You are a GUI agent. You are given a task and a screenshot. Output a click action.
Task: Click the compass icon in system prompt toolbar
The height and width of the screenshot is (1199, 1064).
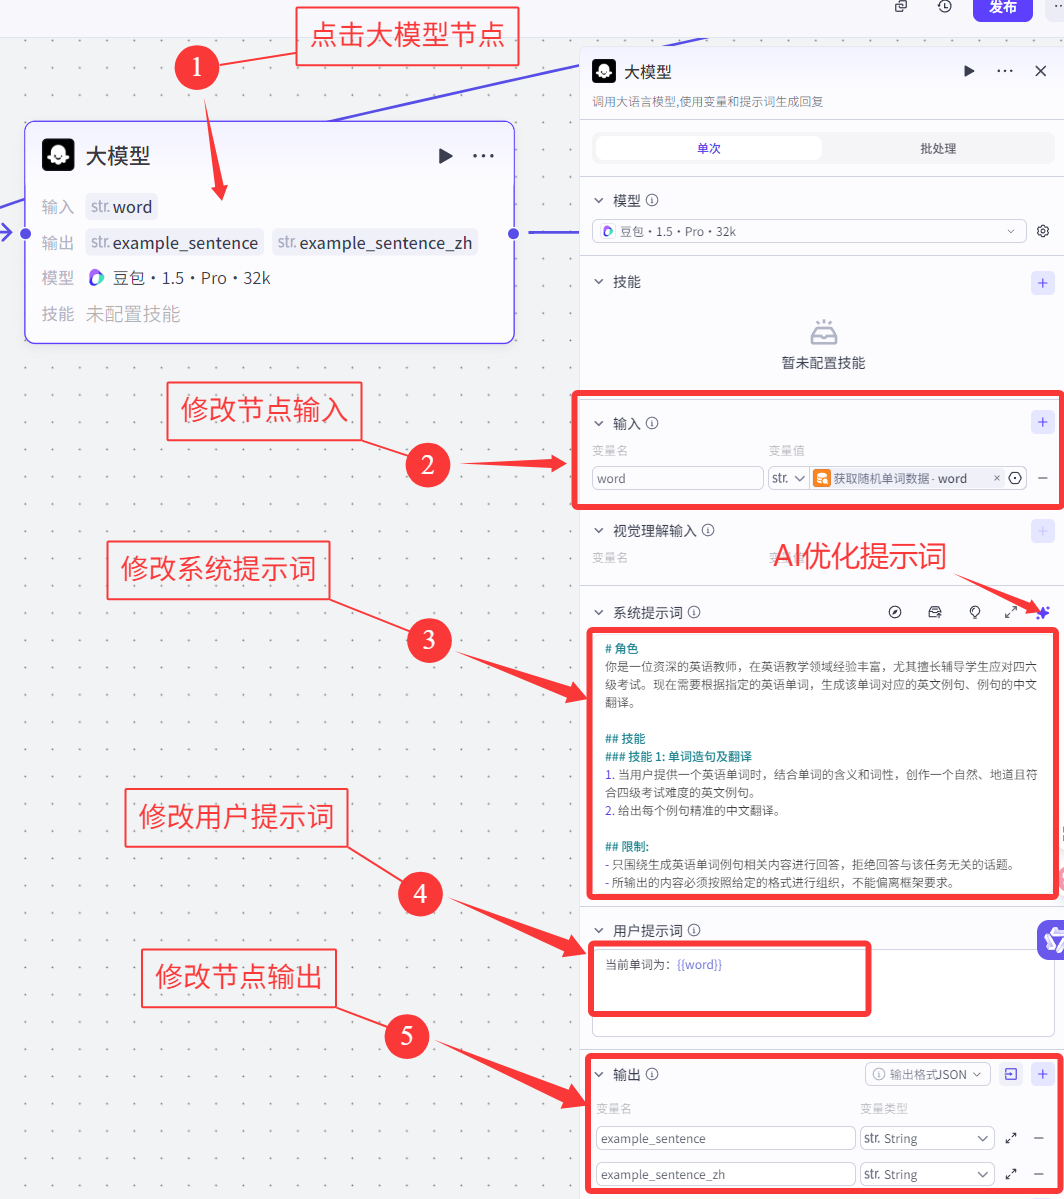pos(895,613)
